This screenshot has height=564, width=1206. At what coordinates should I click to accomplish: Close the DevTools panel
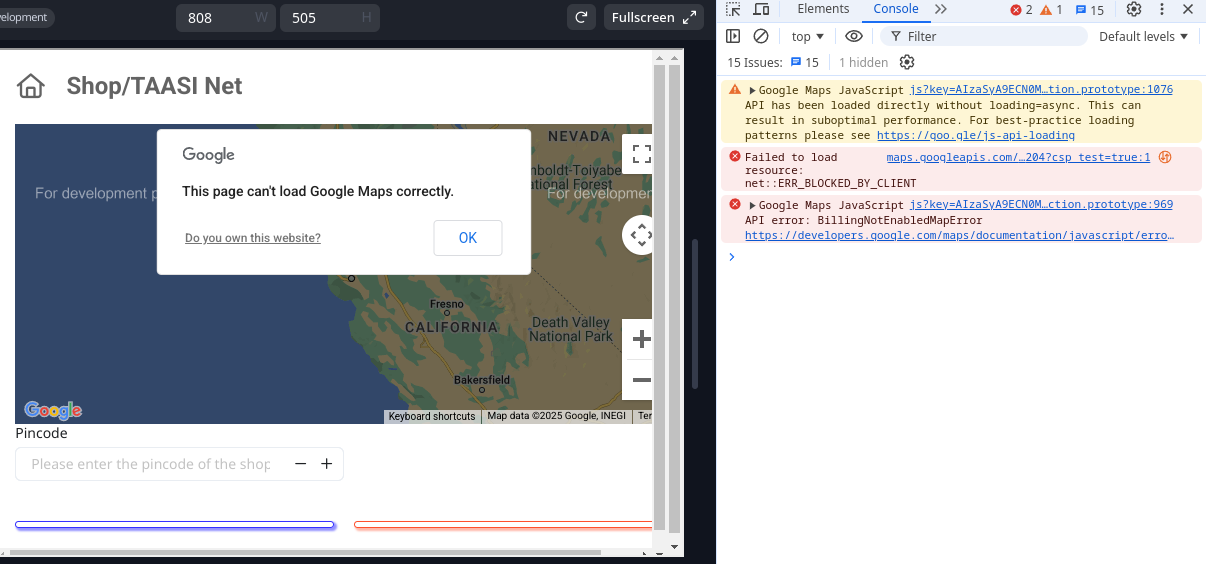point(1187,9)
